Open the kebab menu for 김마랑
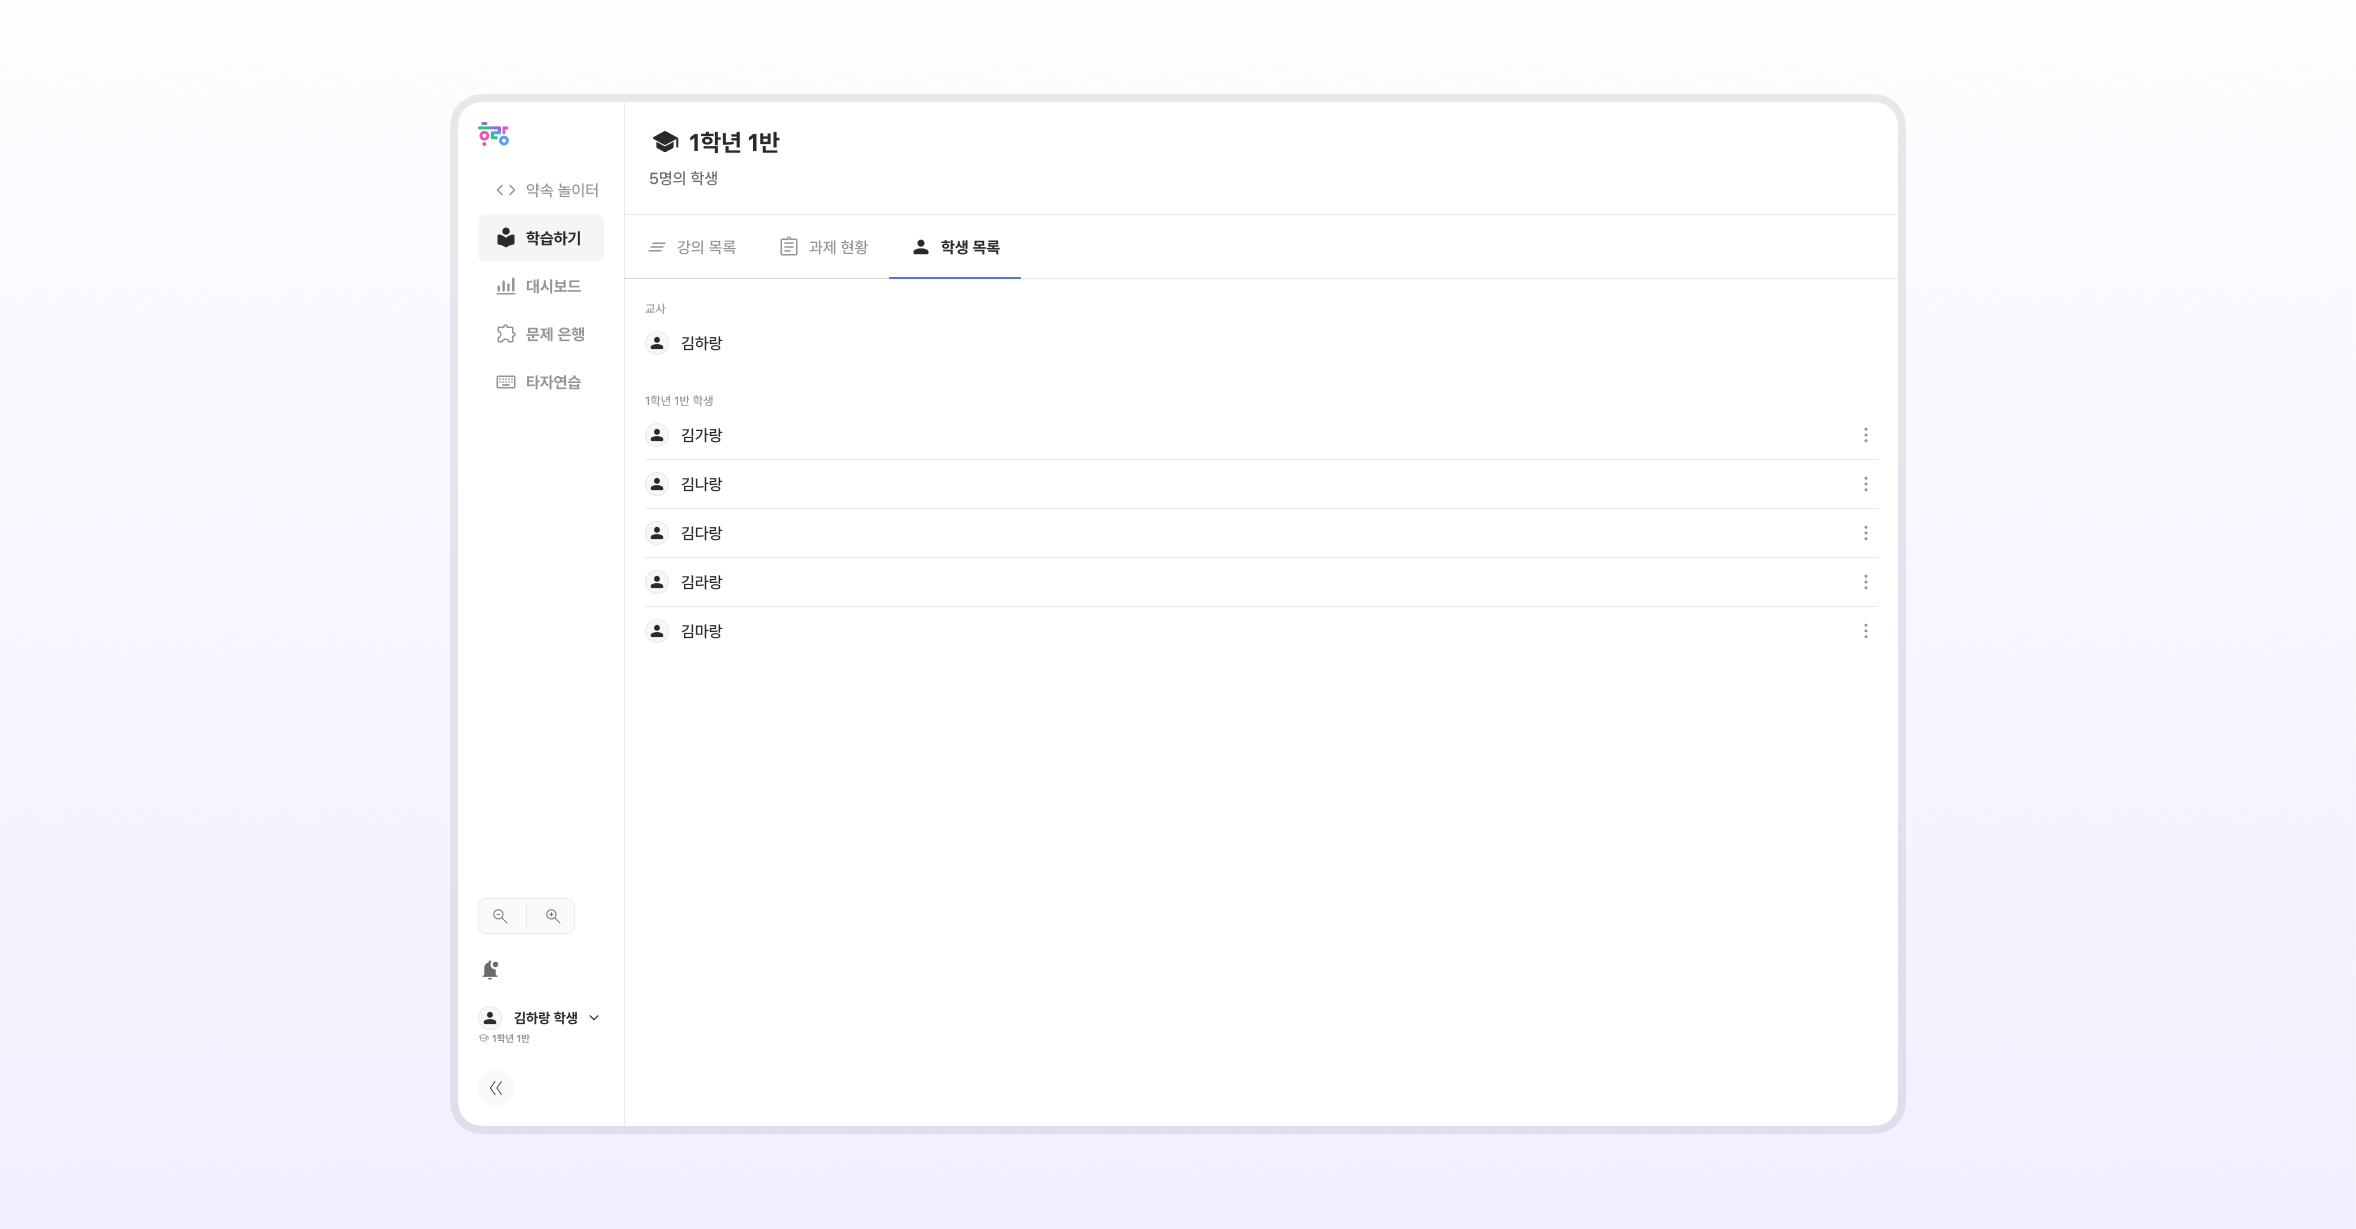Screen dimensions: 2356x1229 [1865, 631]
